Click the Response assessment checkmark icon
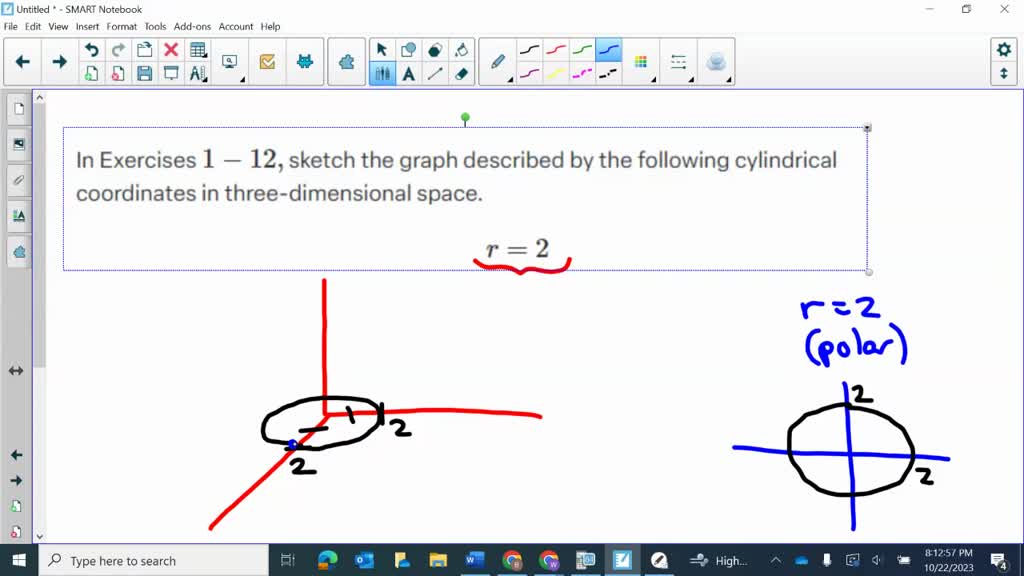 [x=267, y=62]
